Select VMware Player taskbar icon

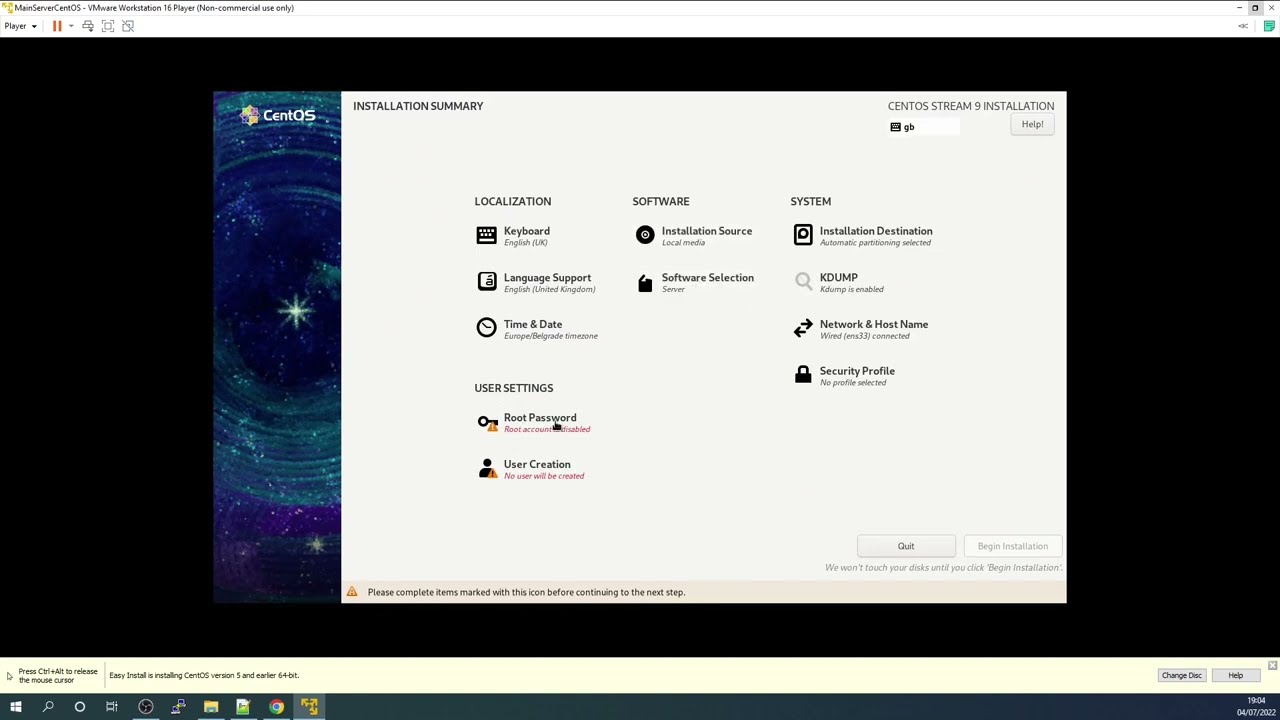coord(309,707)
